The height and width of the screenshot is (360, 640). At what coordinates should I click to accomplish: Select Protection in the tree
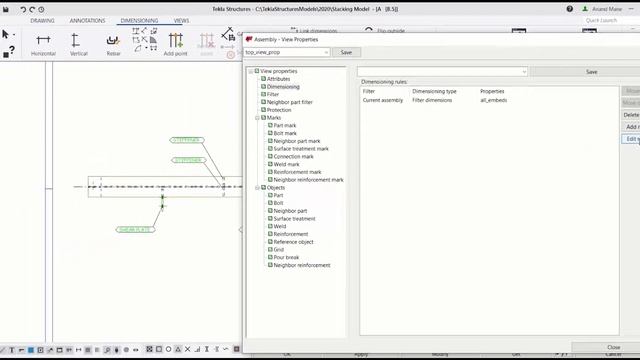[279, 110]
